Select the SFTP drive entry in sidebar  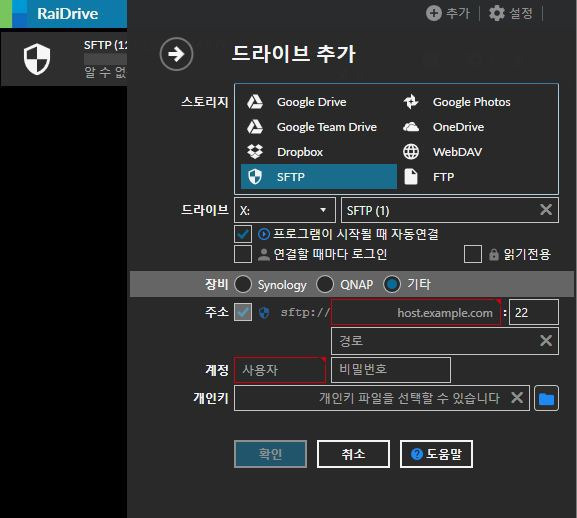[64, 59]
